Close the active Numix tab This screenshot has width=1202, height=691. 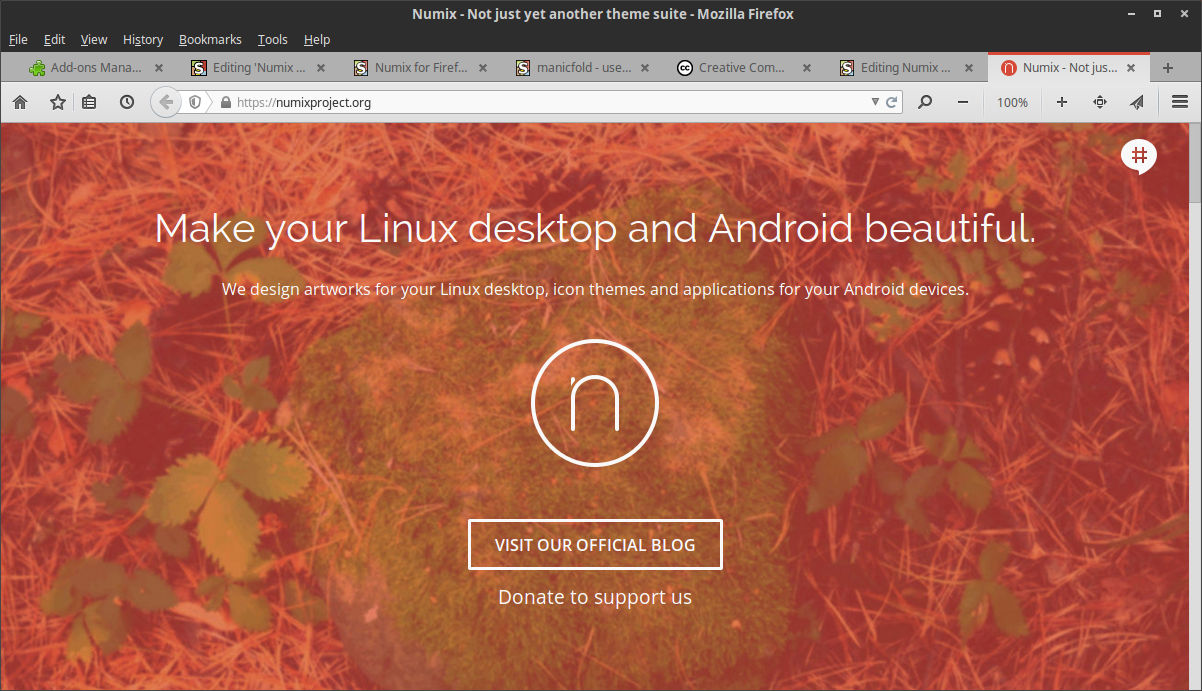click(x=1131, y=68)
